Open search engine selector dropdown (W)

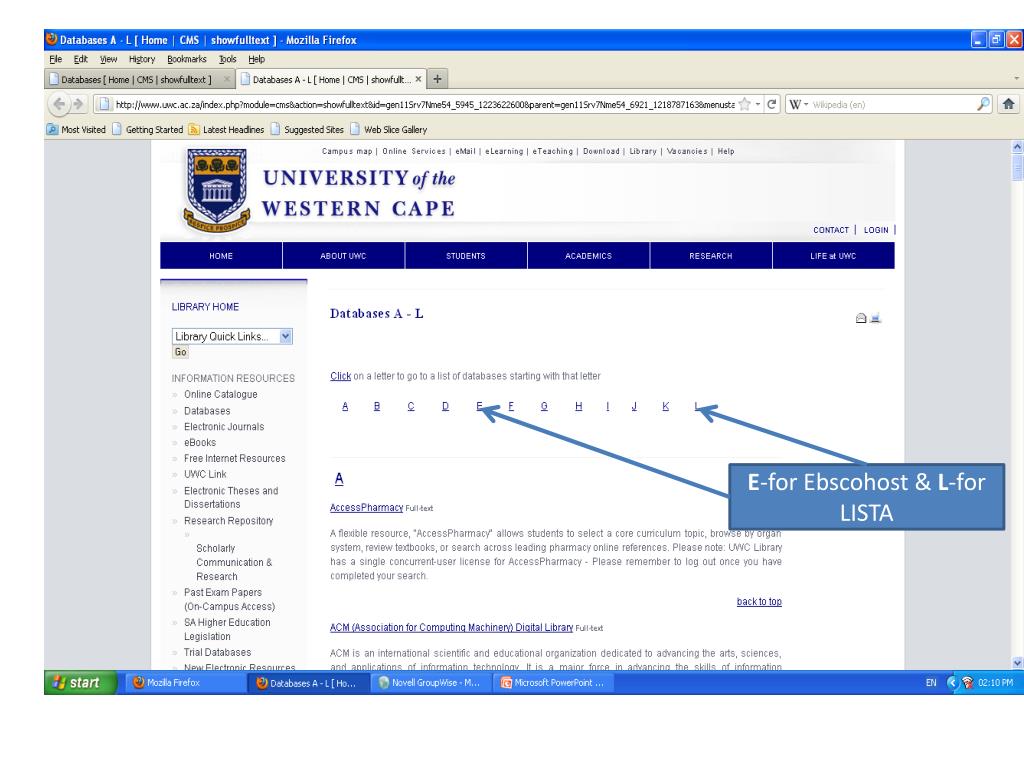click(x=798, y=104)
